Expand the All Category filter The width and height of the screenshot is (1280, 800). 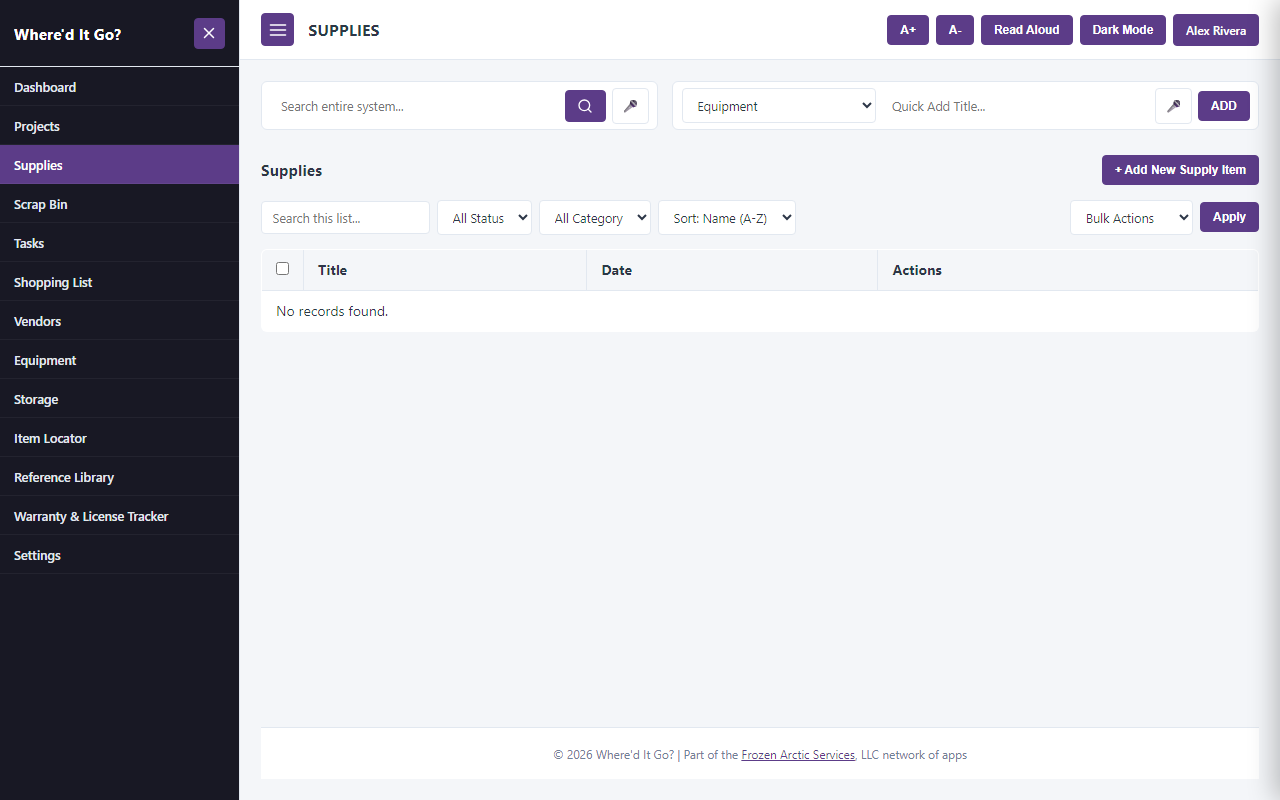click(595, 218)
